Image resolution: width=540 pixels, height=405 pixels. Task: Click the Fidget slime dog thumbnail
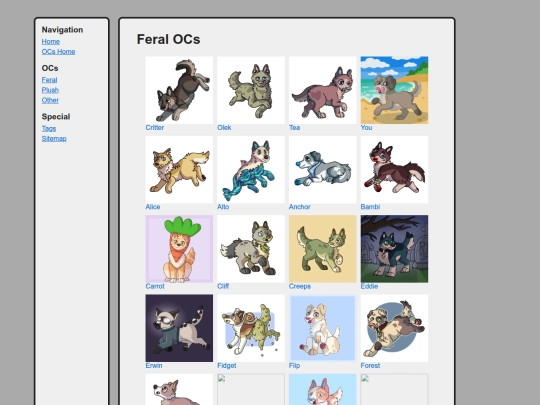[251, 328]
